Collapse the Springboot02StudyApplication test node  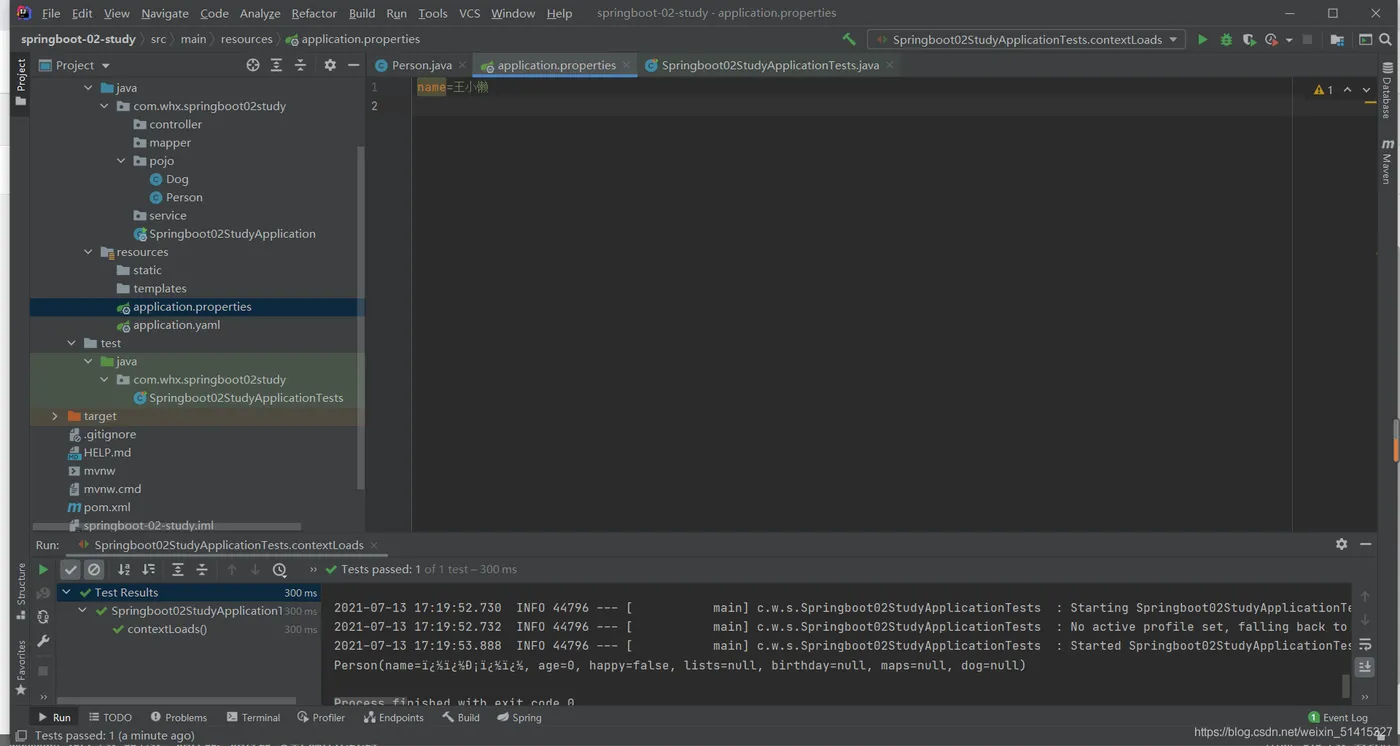coord(83,611)
